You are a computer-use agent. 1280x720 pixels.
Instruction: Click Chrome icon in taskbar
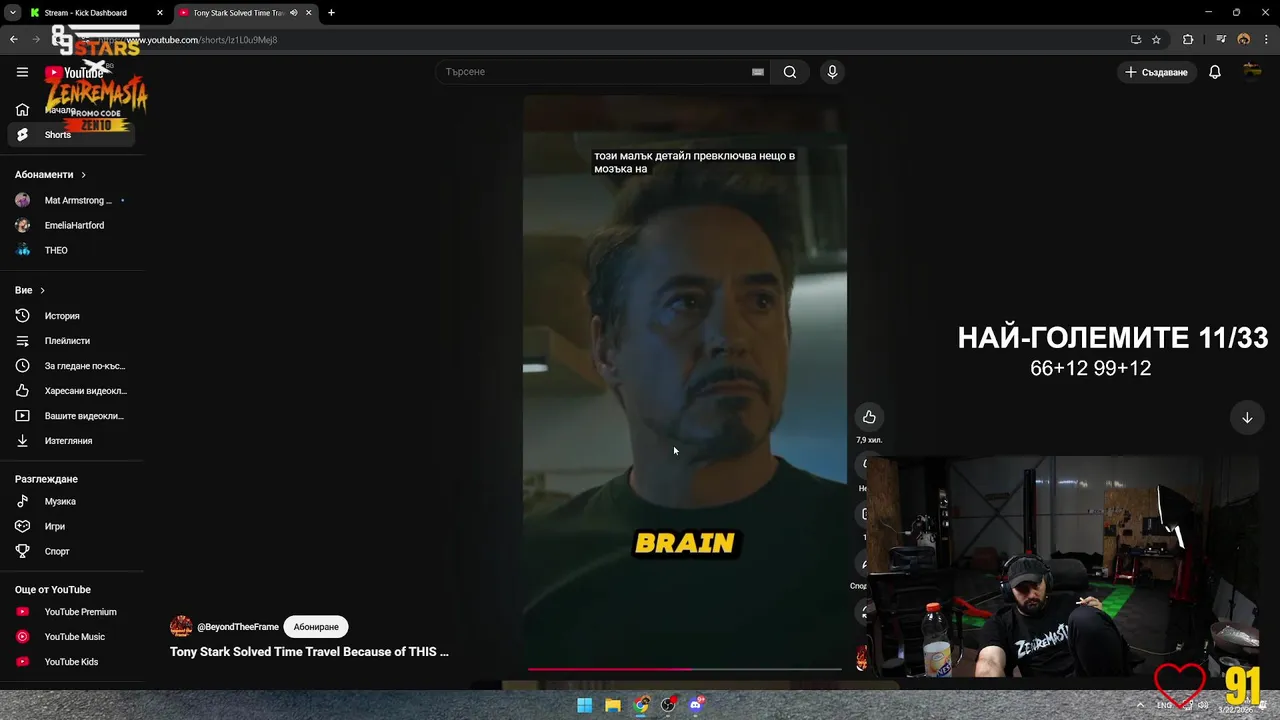pos(641,705)
